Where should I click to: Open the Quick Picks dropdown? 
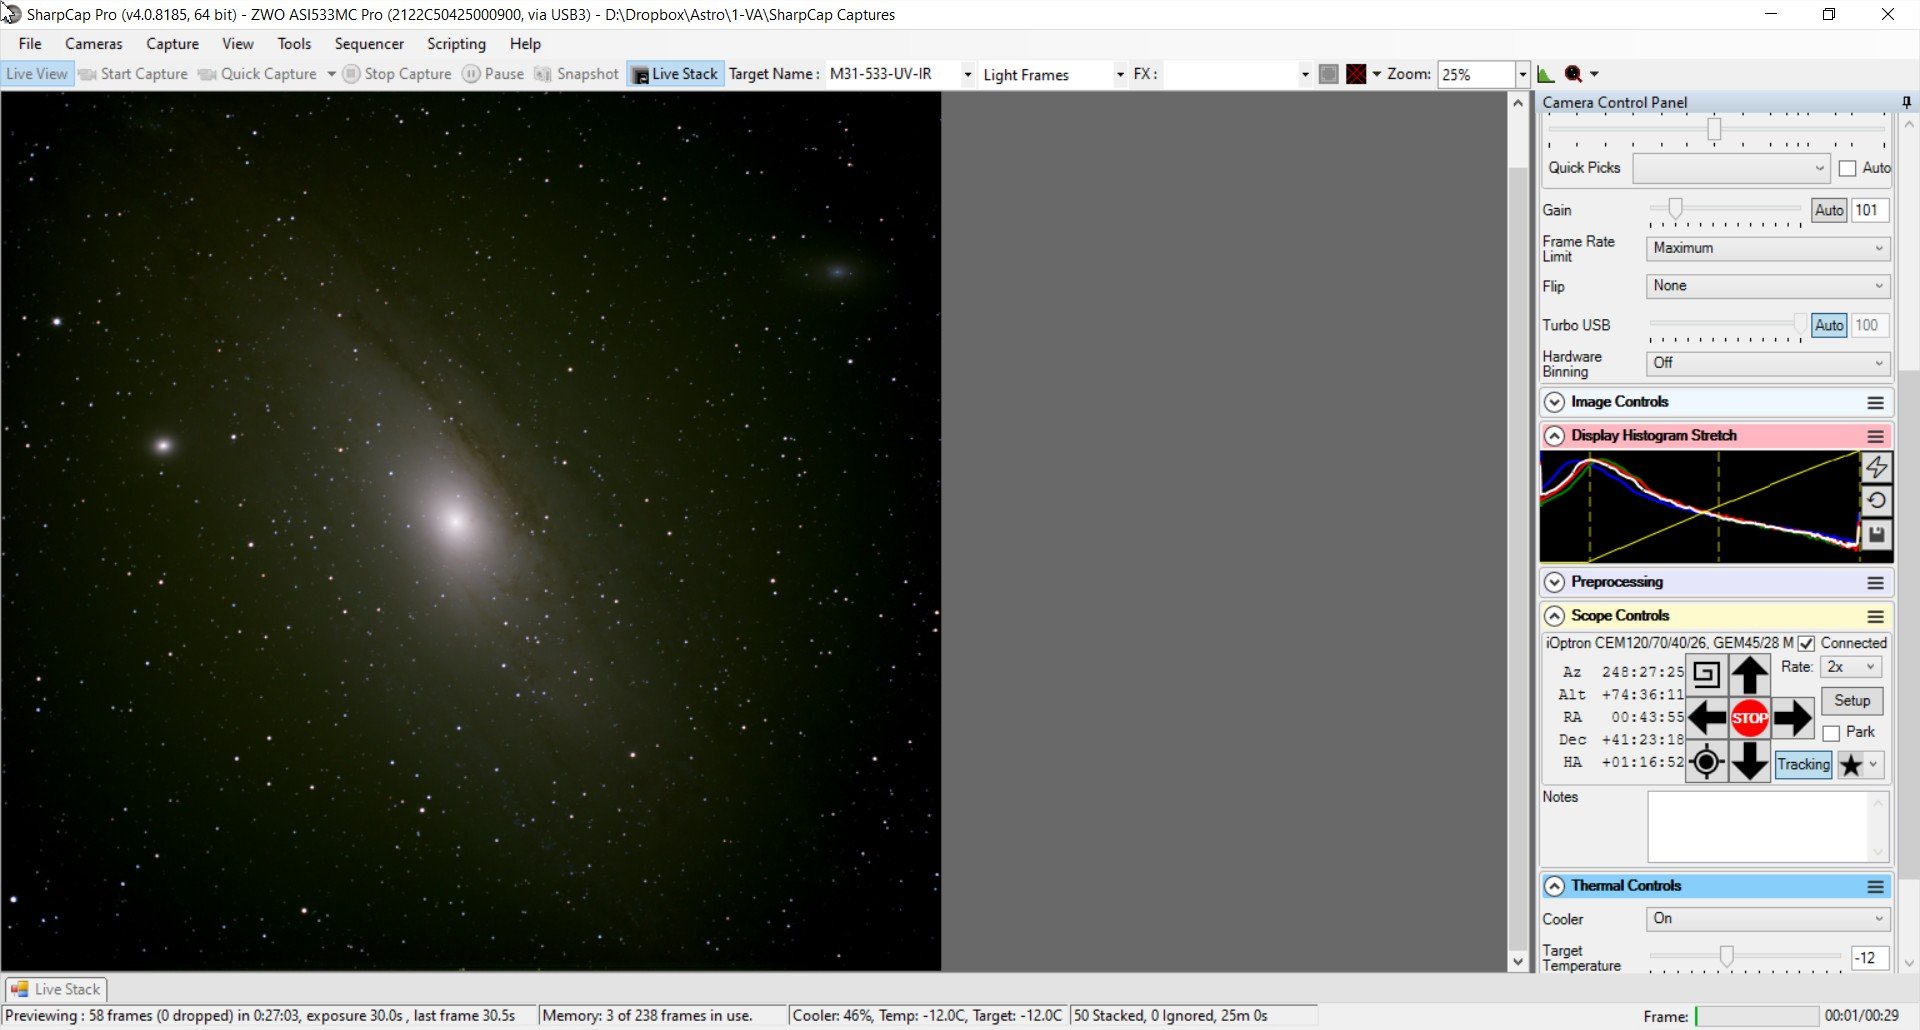(x=1731, y=168)
